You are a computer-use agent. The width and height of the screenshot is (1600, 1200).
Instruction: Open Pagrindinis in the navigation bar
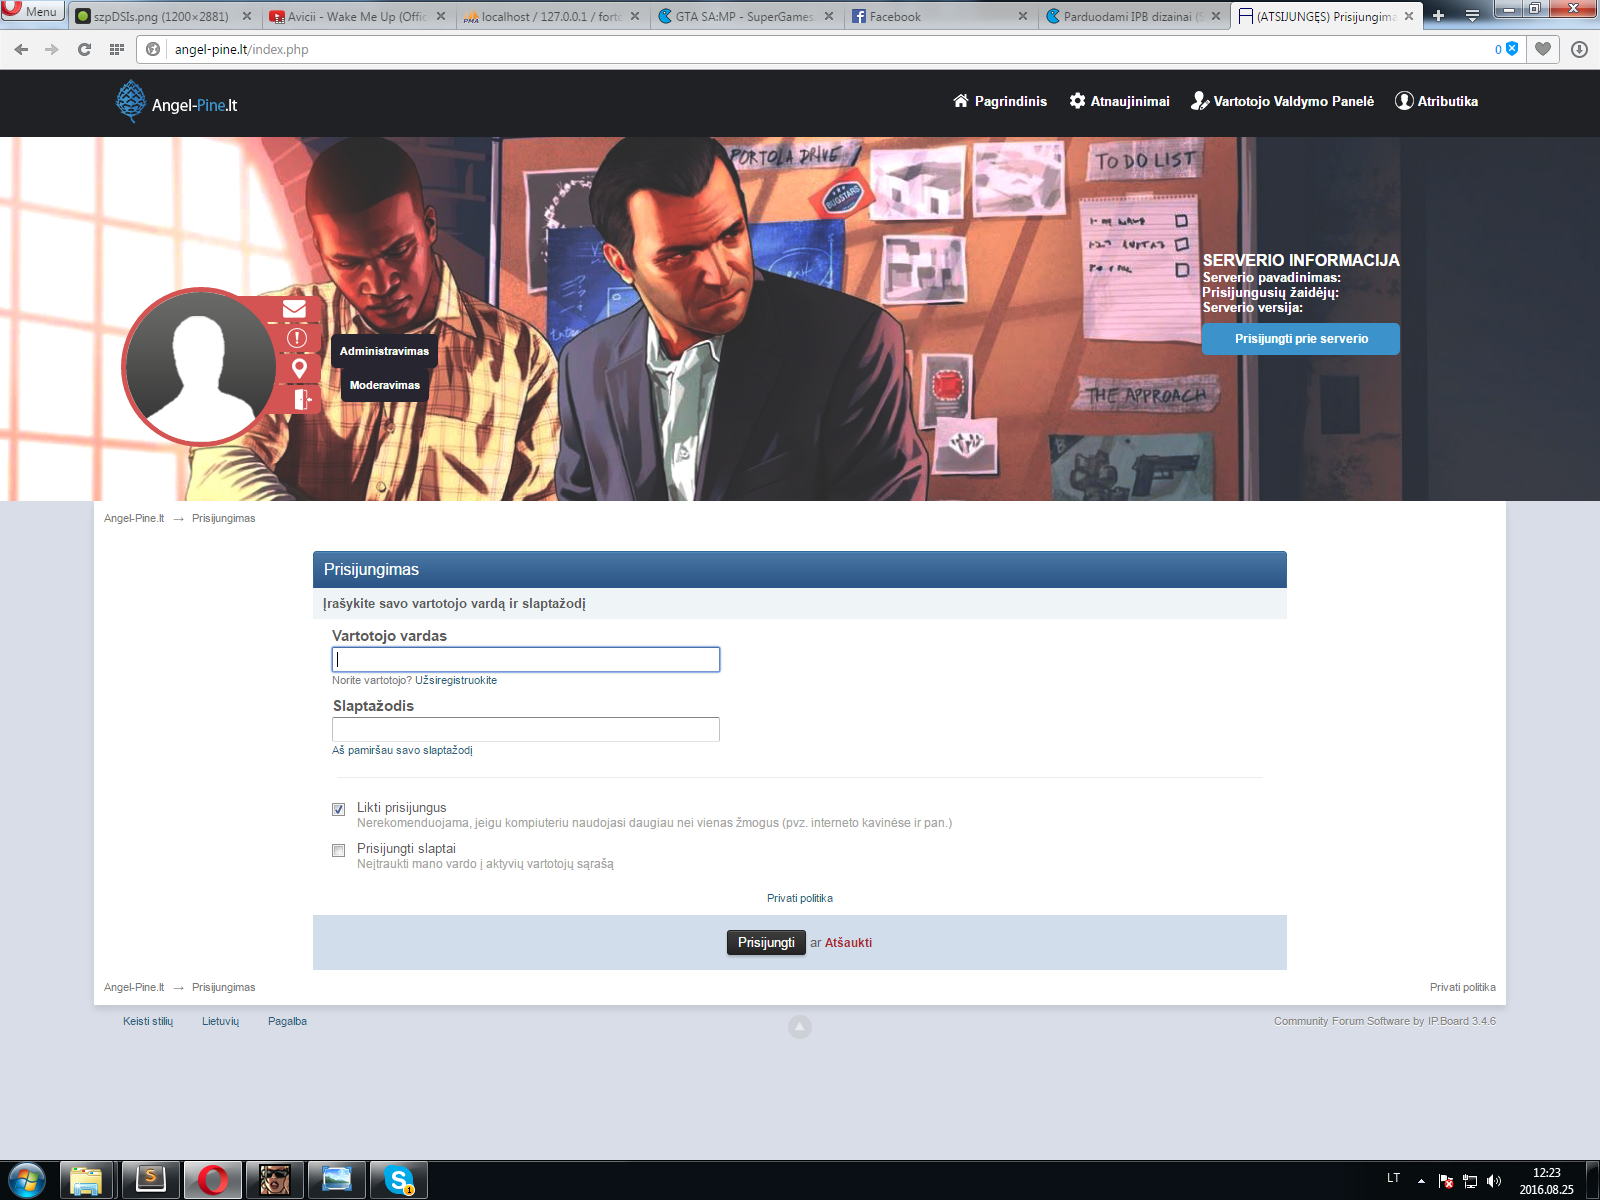tap(1000, 101)
